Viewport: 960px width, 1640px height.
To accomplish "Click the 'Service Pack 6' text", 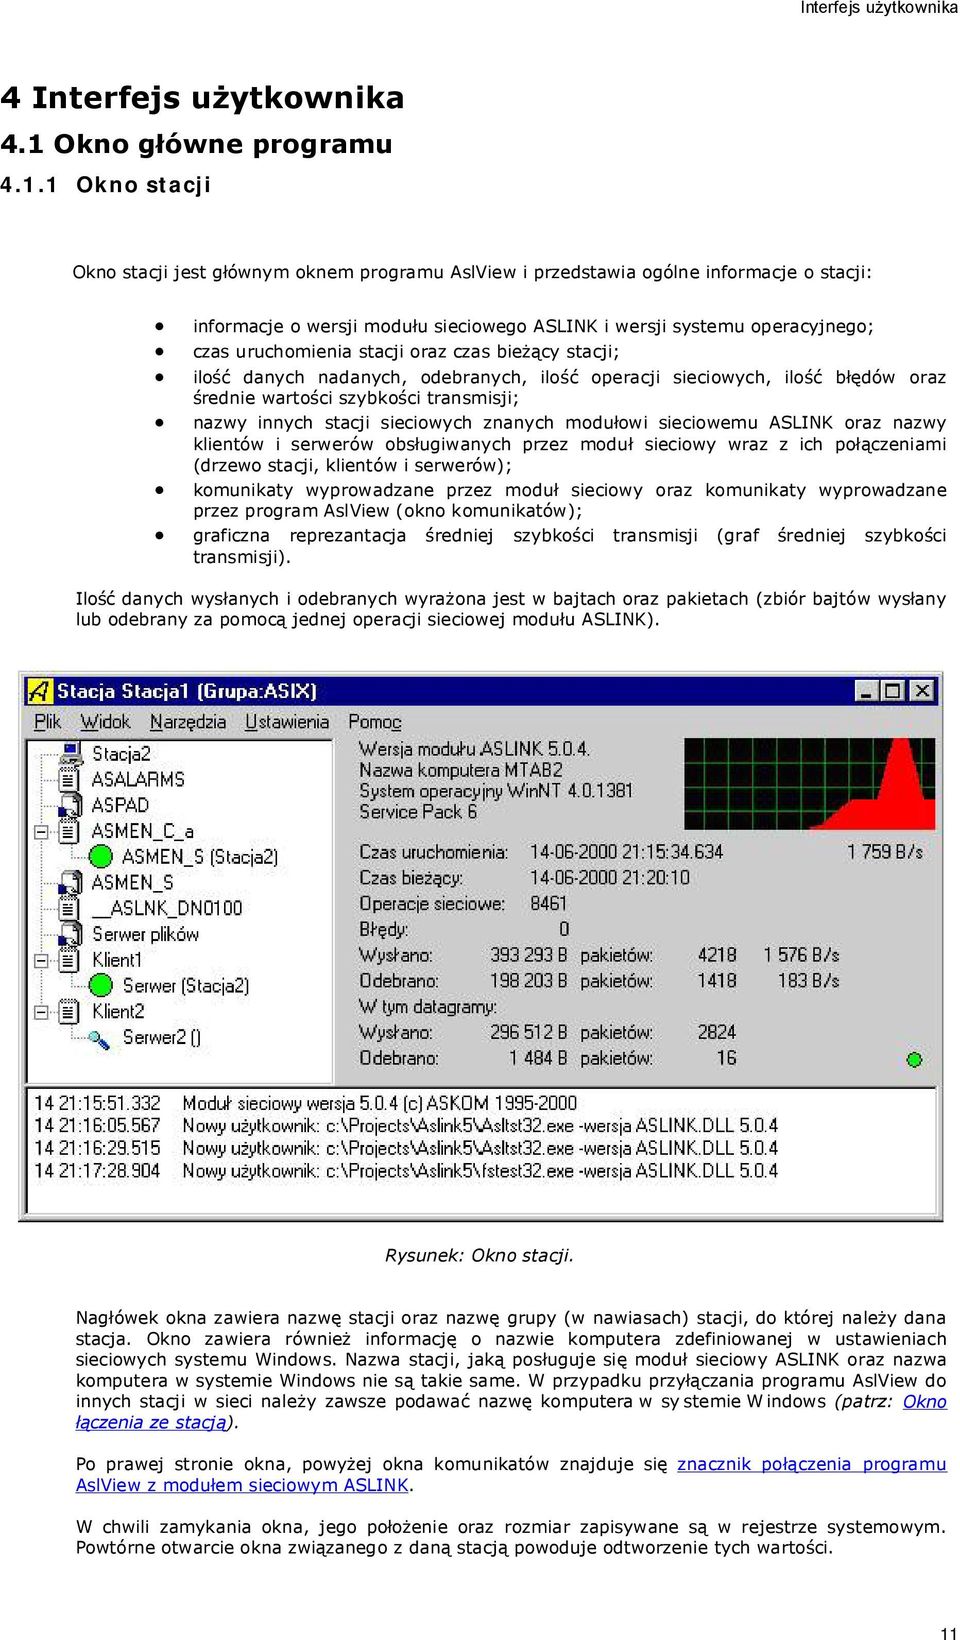I will click(x=418, y=812).
